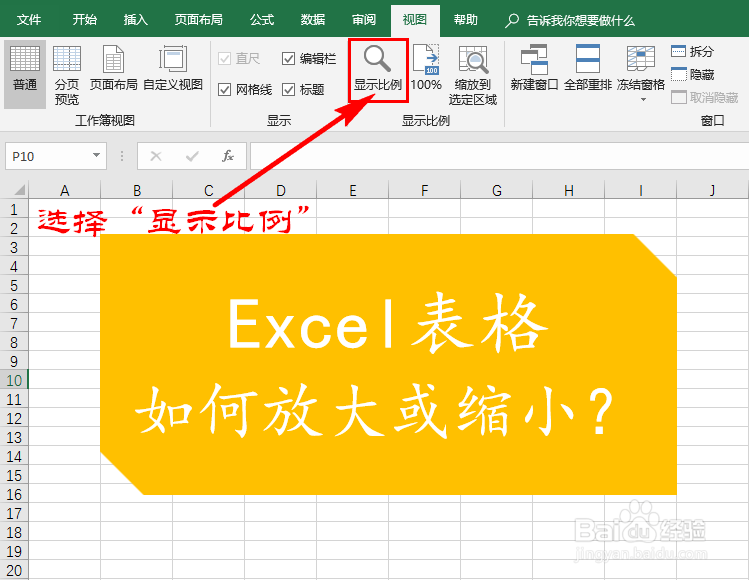Viewport: 749px width, 580px height.
Task: Select row 16 header
Action: 14,494
